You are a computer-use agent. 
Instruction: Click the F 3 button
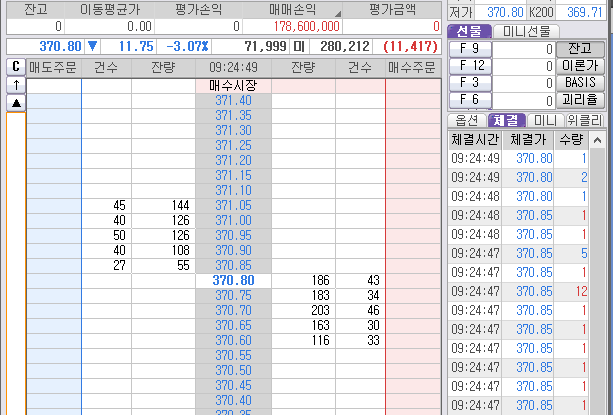tap(470, 83)
